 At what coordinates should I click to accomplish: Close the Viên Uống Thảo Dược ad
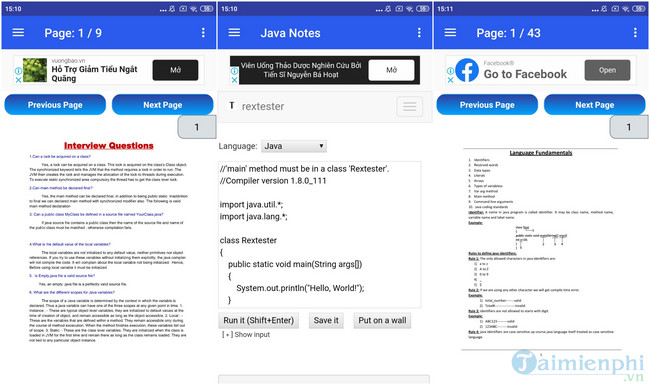pyautogui.click(x=234, y=80)
